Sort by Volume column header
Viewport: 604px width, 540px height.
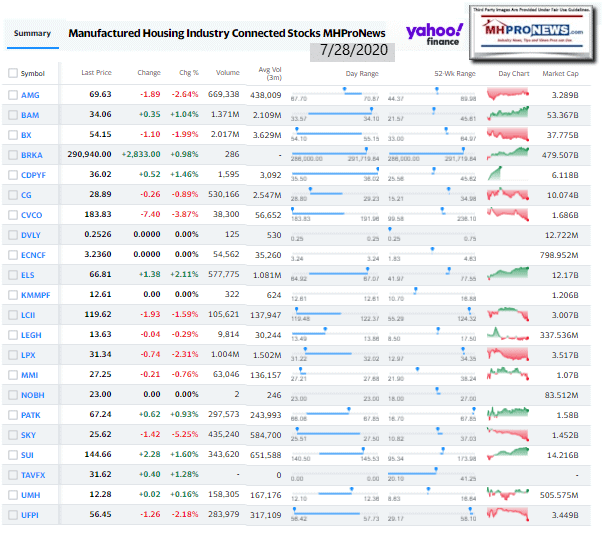coord(228,73)
